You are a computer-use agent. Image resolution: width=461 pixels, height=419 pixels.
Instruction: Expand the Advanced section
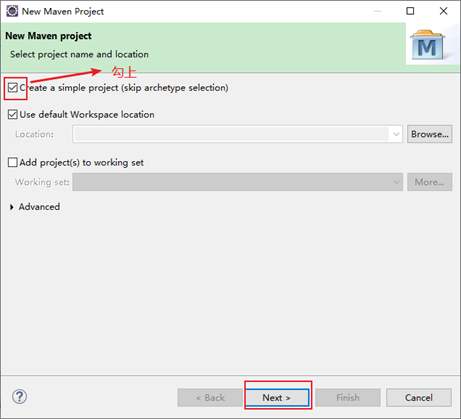tap(12, 207)
